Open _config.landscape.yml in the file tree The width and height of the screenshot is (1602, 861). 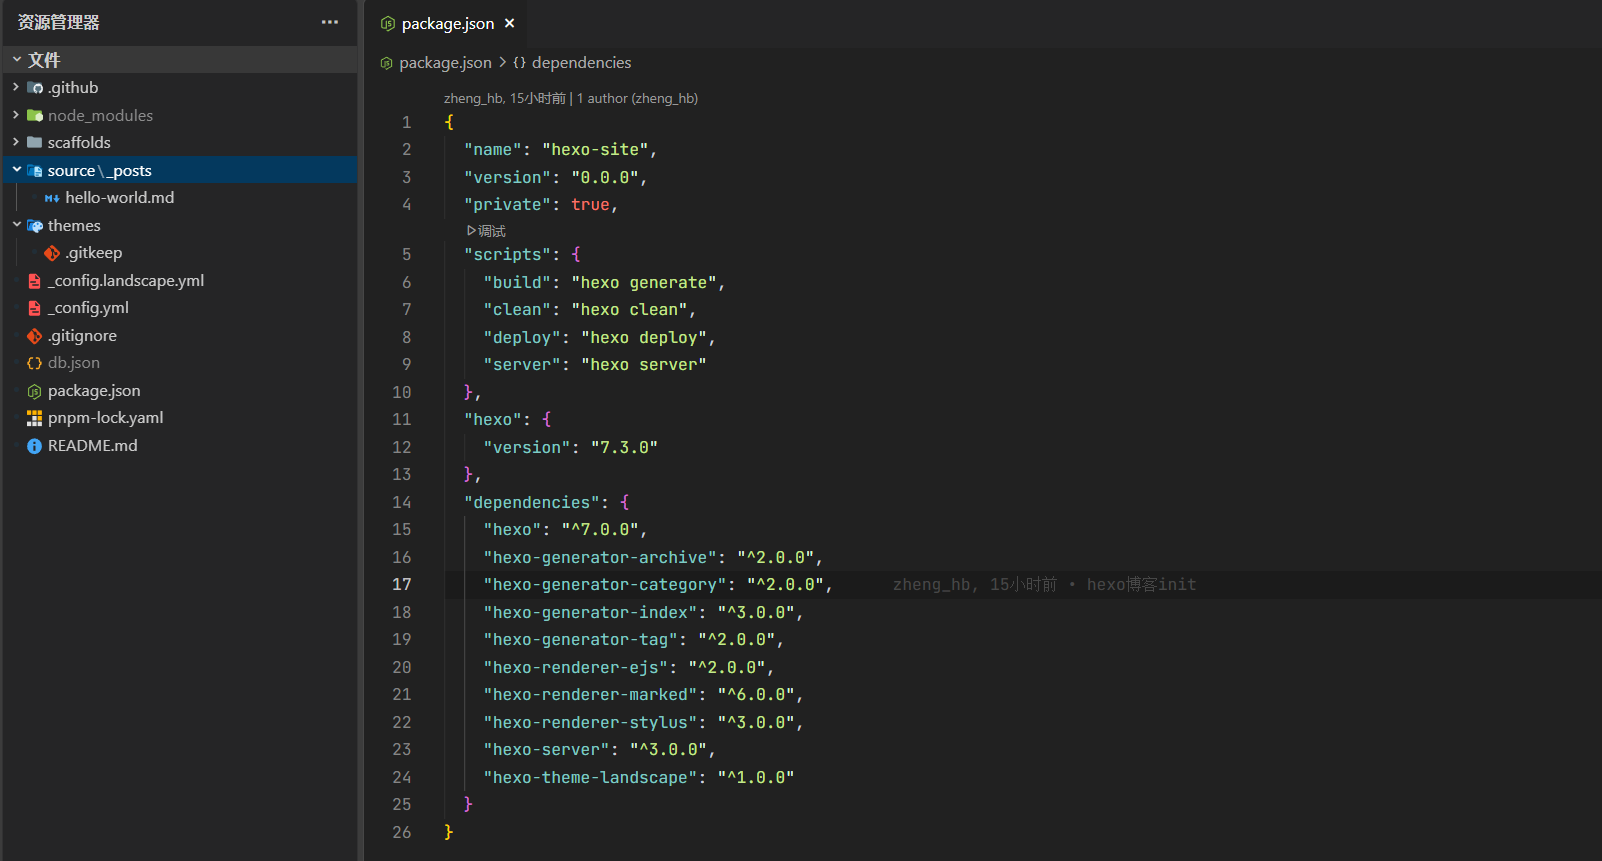coord(125,281)
